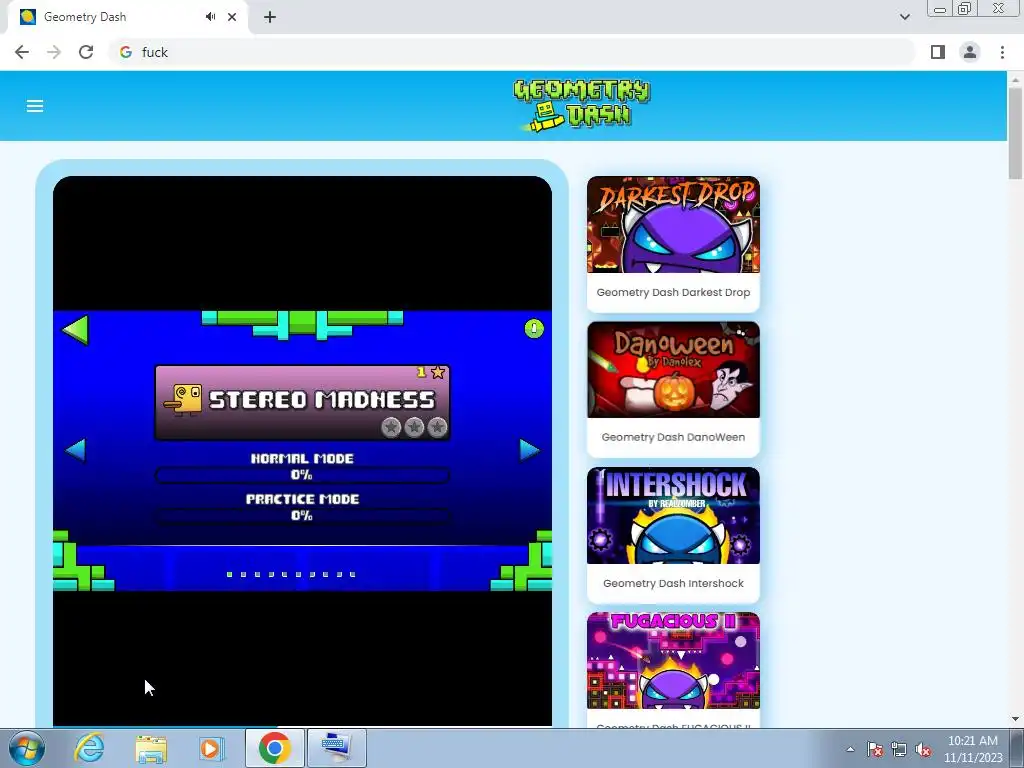Open the Fugacious II game thumbnail
Screen dimensions: 1024x768
673,660
